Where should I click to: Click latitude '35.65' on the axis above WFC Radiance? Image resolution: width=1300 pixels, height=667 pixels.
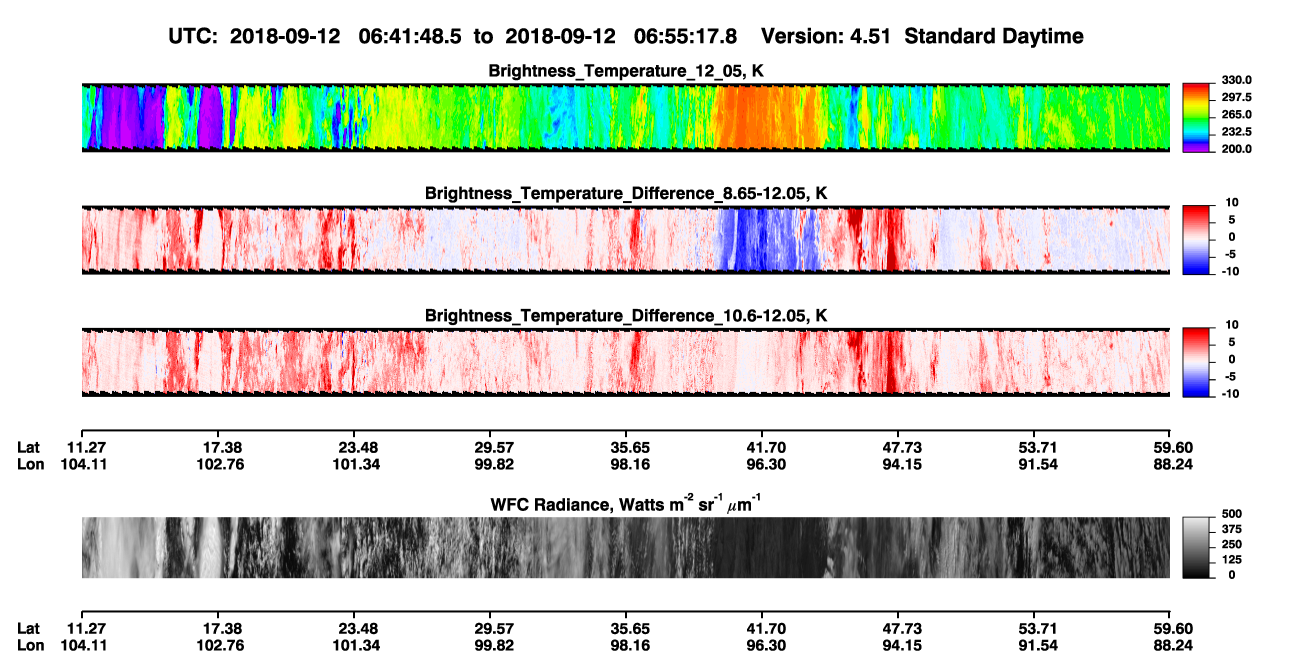tap(626, 447)
